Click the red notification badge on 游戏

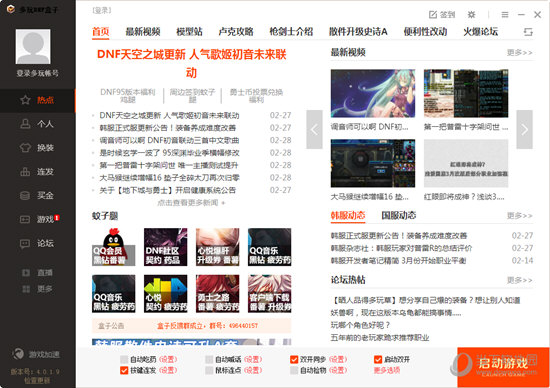click(57, 218)
